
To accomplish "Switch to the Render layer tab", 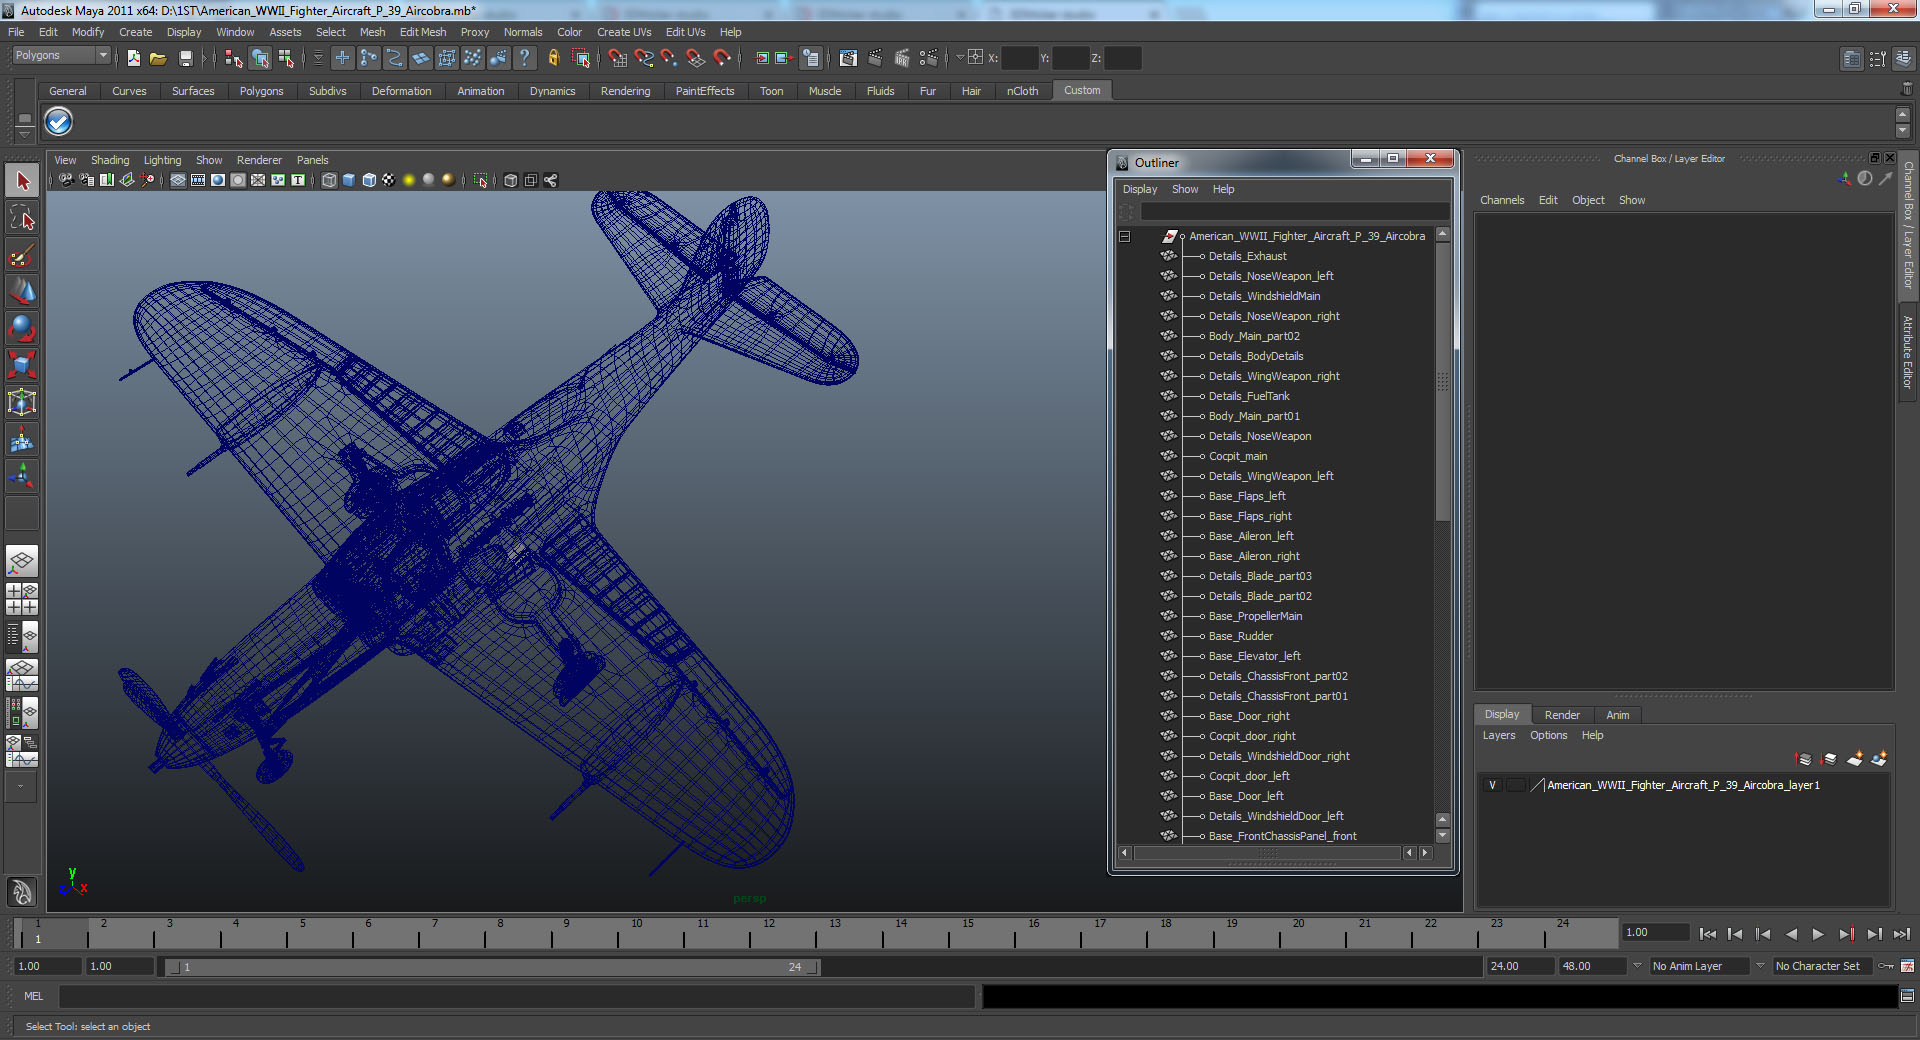I will pyautogui.click(x=1562, y=715).
